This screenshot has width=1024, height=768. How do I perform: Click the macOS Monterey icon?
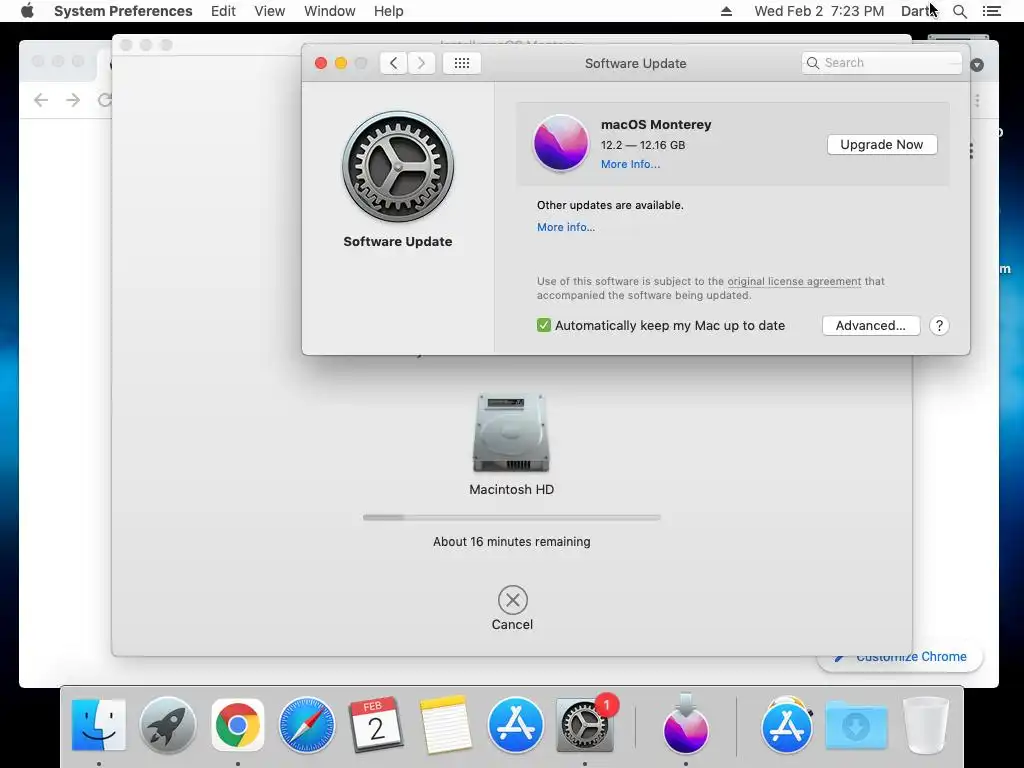pyautogui.click(x=560, y=143)
